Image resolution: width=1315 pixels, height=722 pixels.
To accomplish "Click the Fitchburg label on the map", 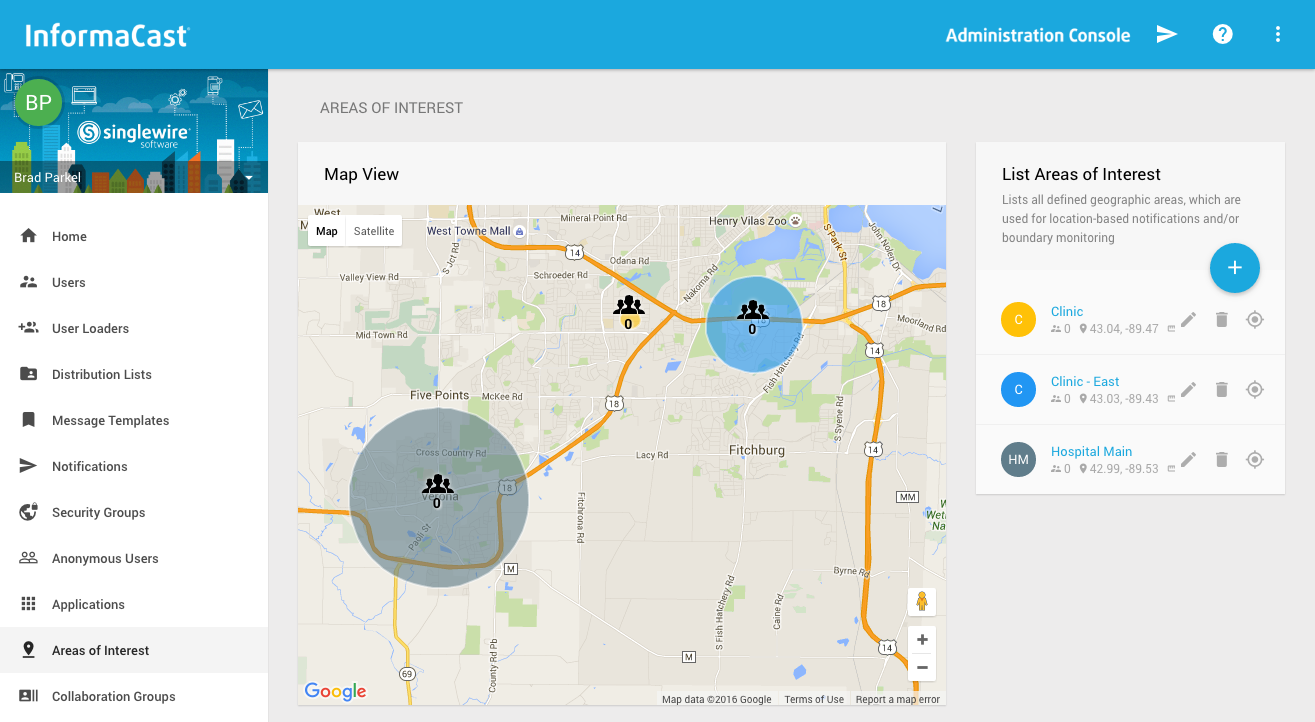I will click(757, 450).
